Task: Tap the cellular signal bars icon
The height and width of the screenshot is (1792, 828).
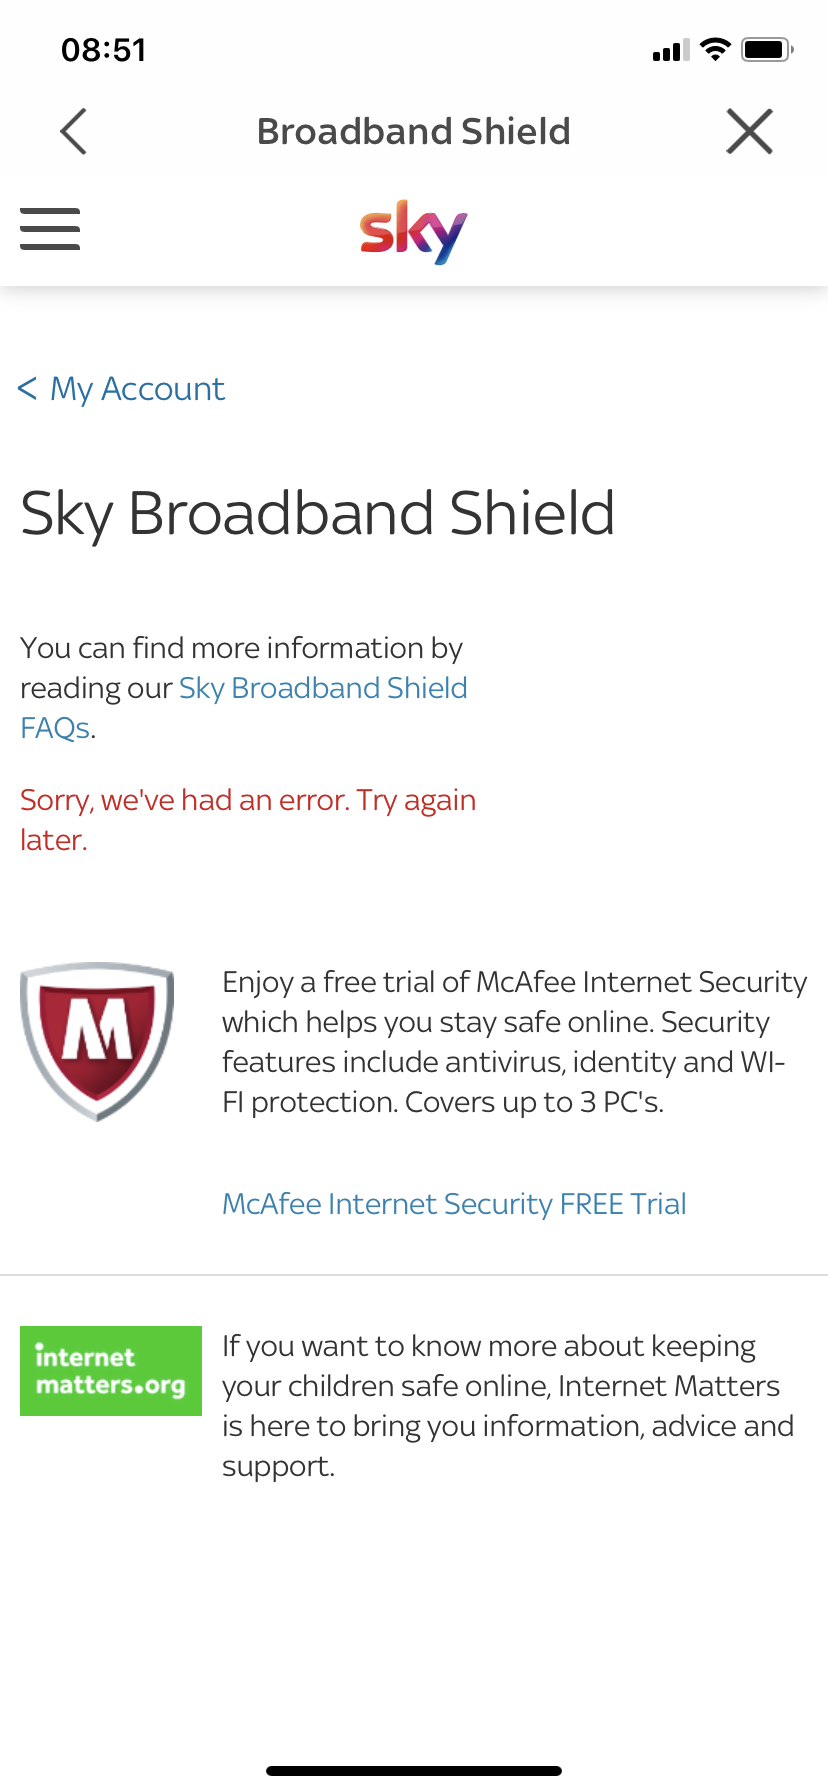Action: [670, 50]
